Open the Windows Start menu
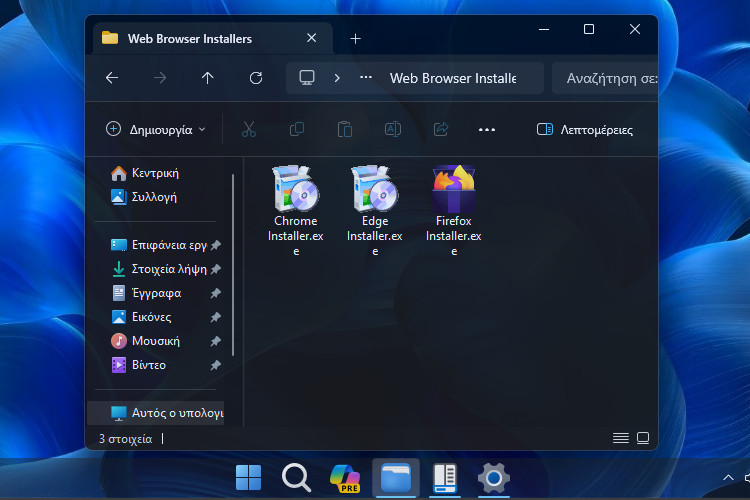750x500 pixels. click(249, 478)
